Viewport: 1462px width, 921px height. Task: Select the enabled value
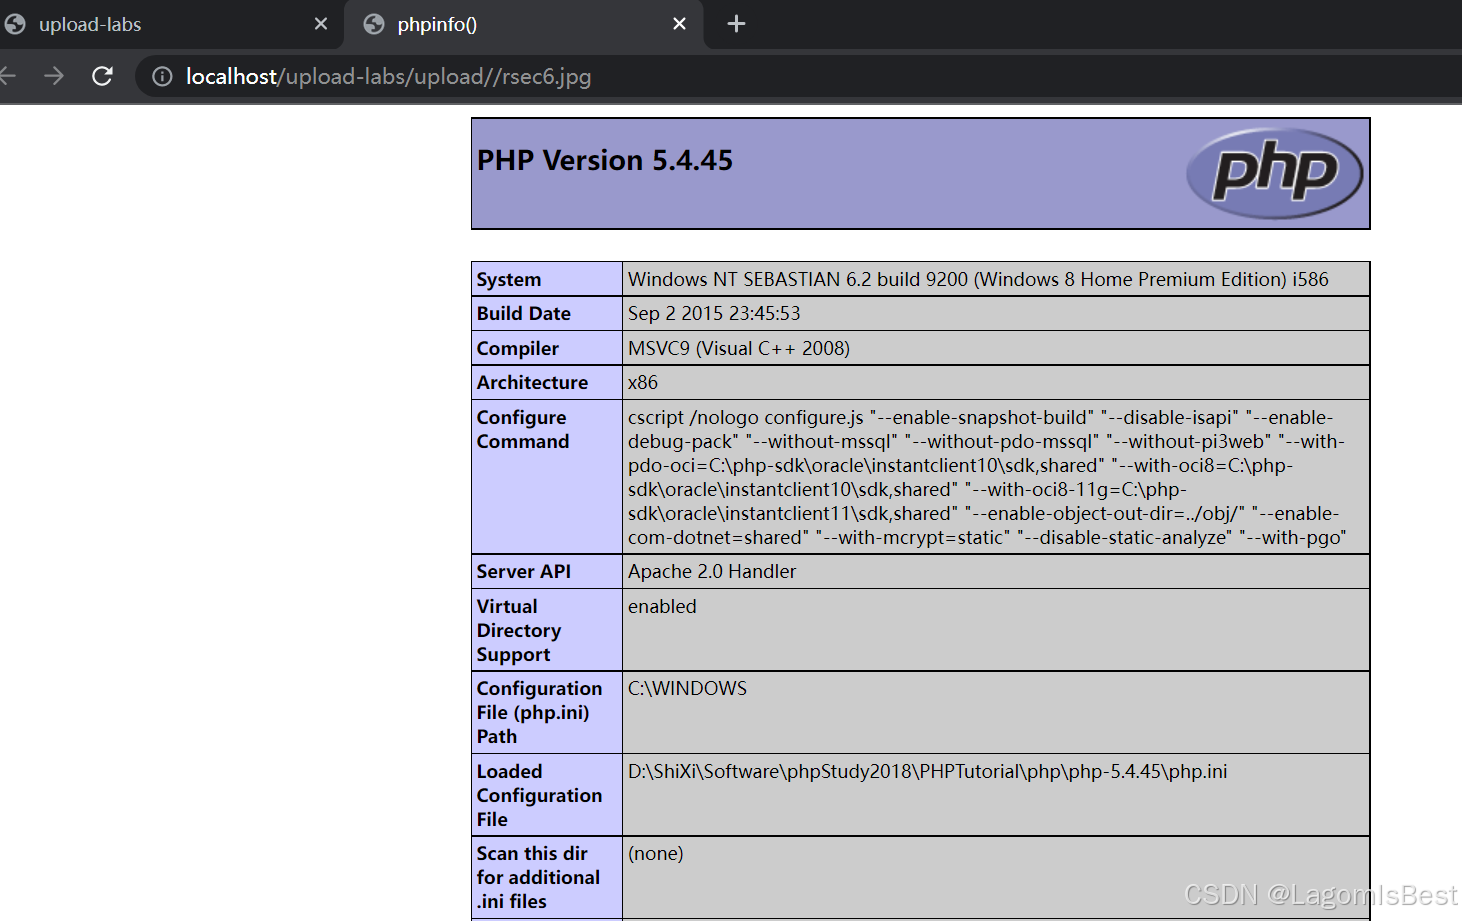(x=662, y=606)
